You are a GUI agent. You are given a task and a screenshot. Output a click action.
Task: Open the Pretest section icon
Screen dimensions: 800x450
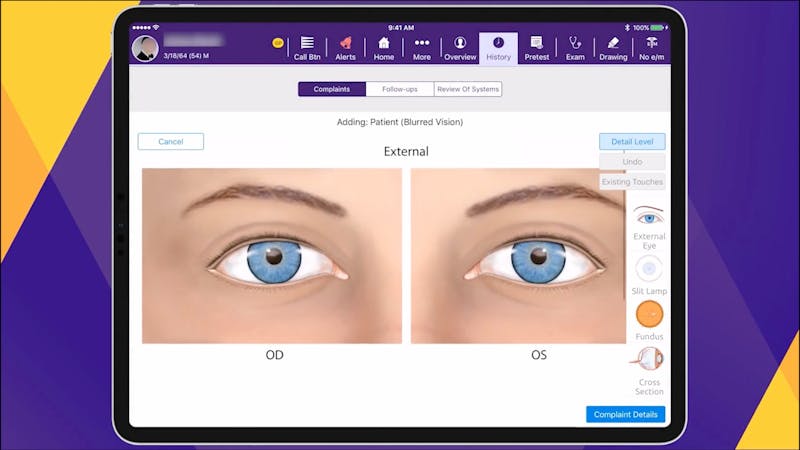click(x=537, y=48)
